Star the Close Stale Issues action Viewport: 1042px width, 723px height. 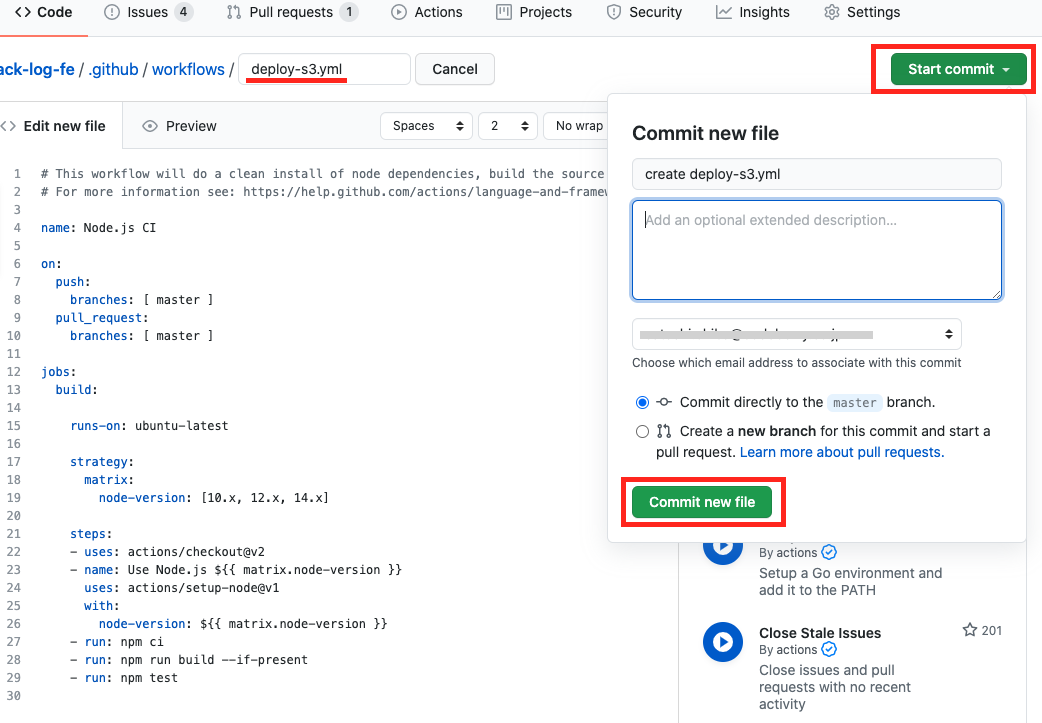970,630
